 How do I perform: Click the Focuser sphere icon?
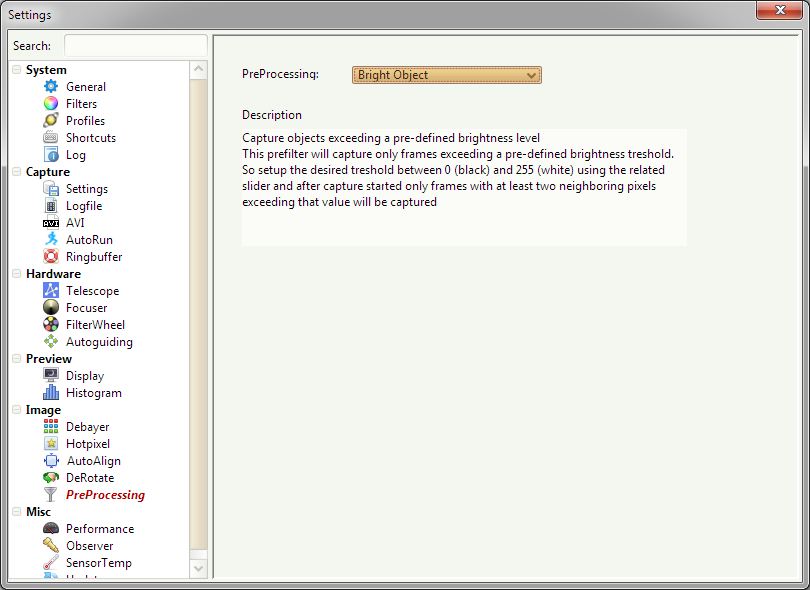pyautogui.click(x=51, y=307)
